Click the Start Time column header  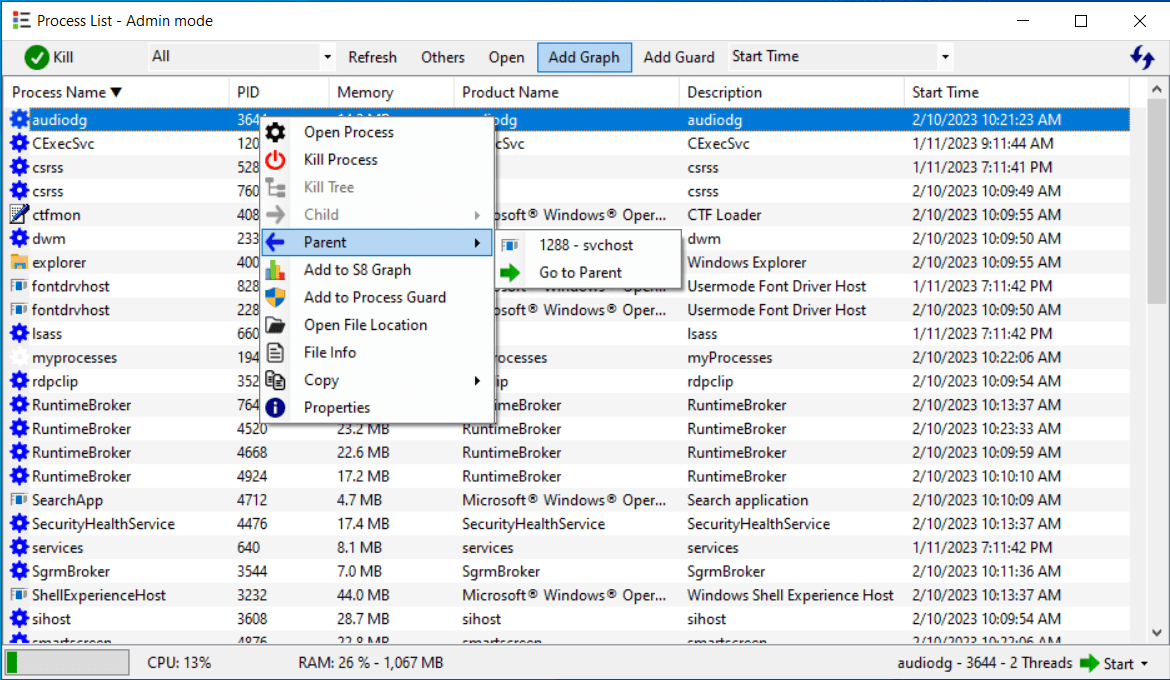click(x=1016, y=93)
